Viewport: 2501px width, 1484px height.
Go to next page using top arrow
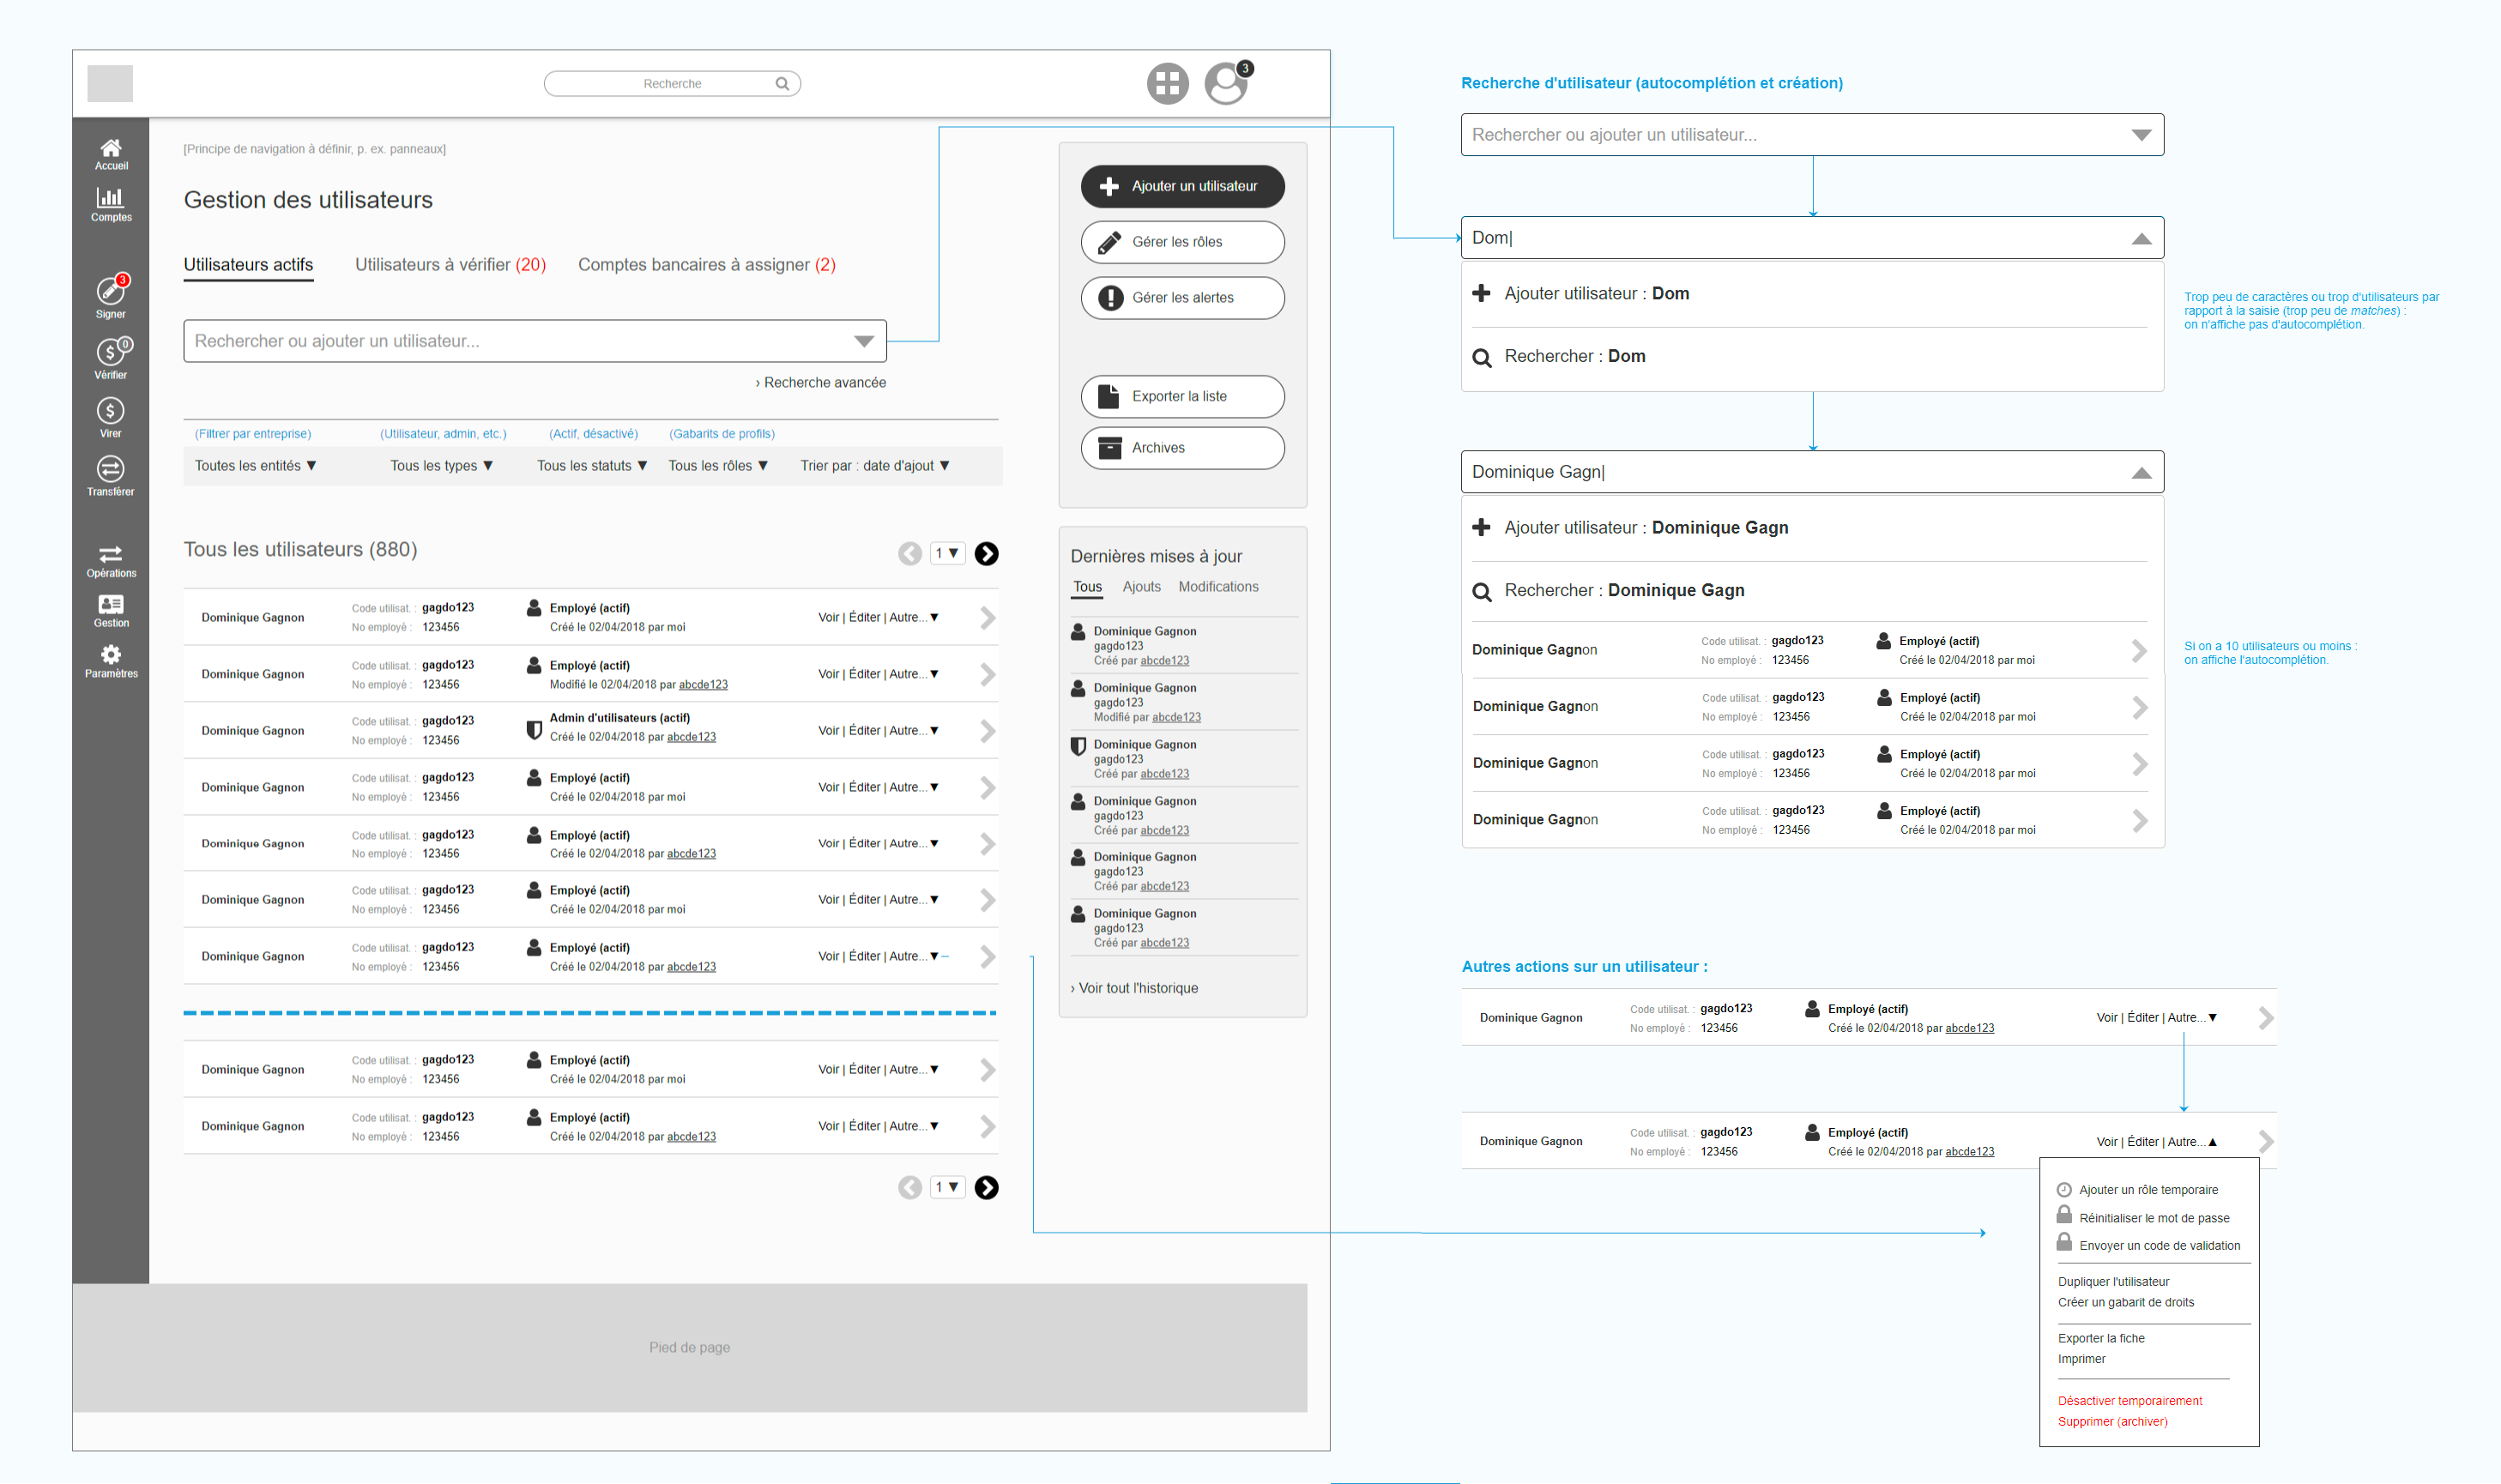coord(986,554)
